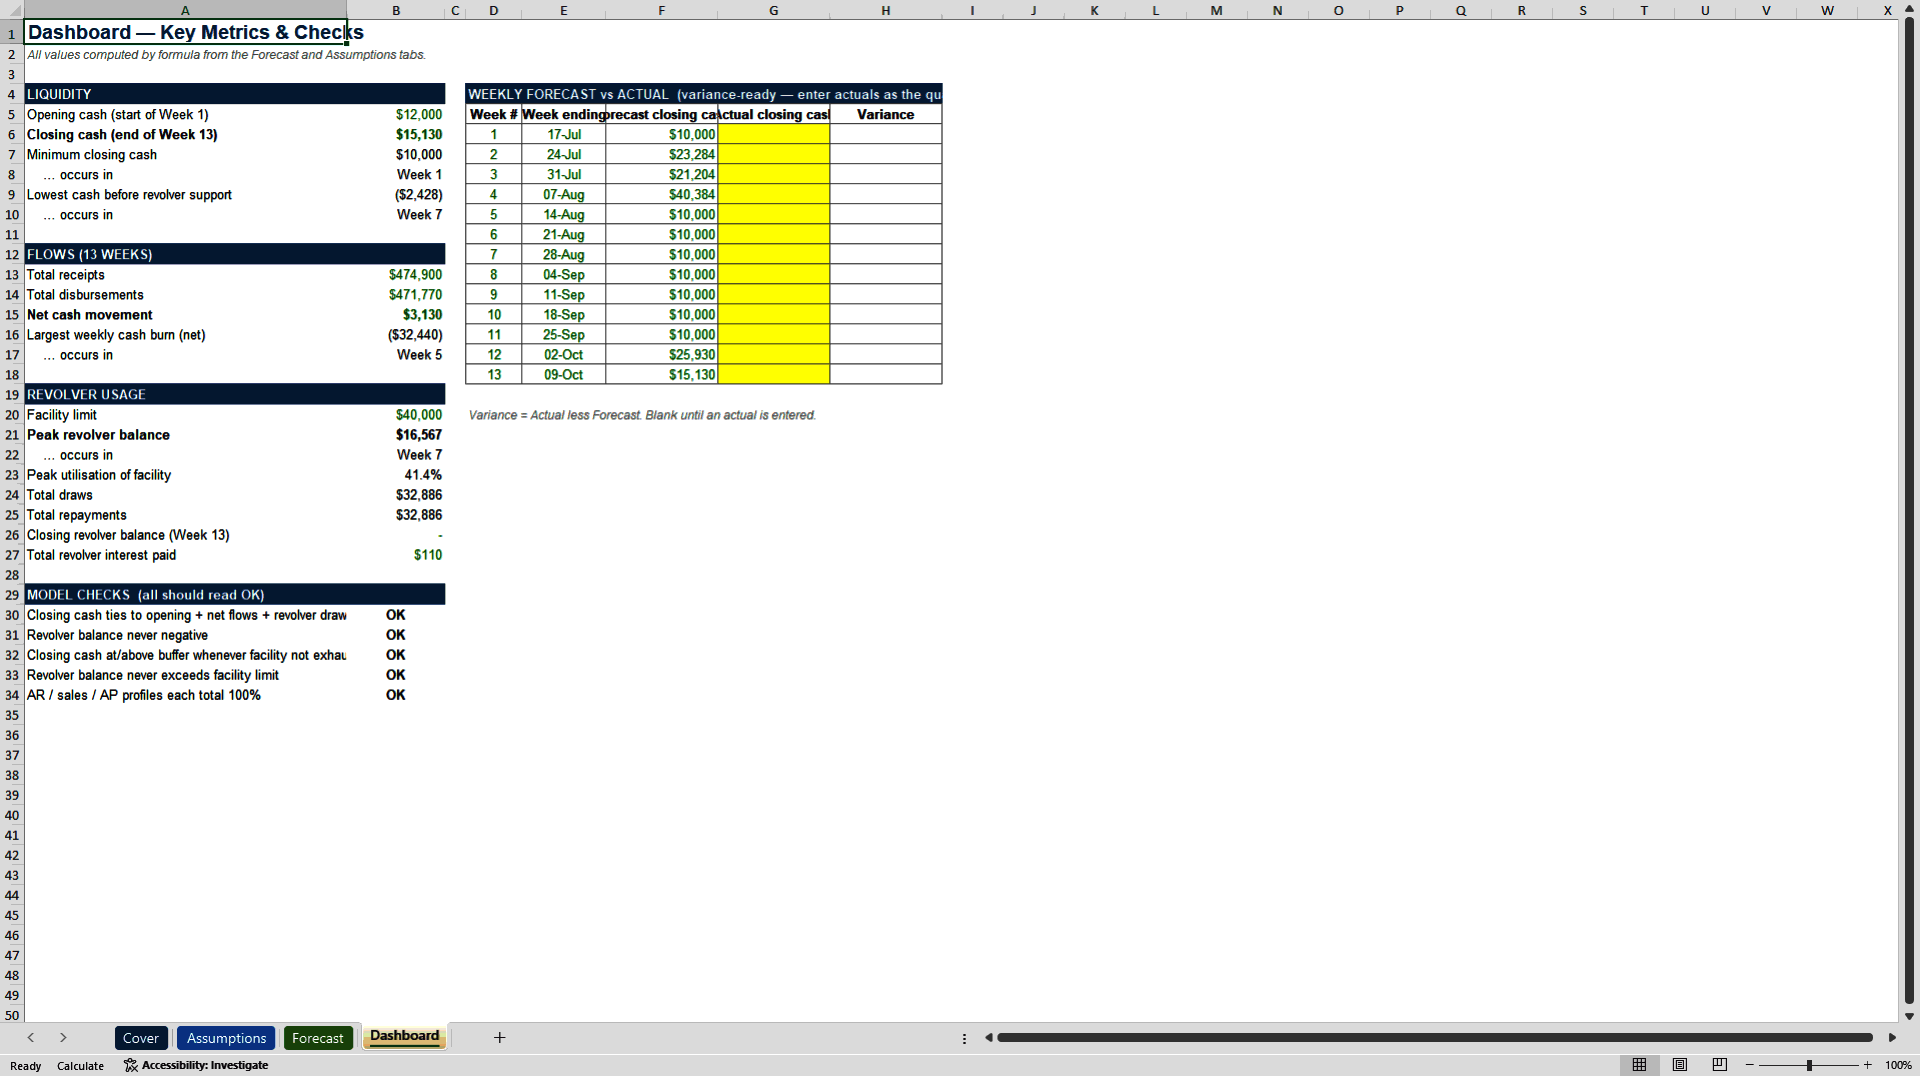Open the Assumptions sheet tab
Screen dimensions: 1920x1076
[x=227, y=1038]
